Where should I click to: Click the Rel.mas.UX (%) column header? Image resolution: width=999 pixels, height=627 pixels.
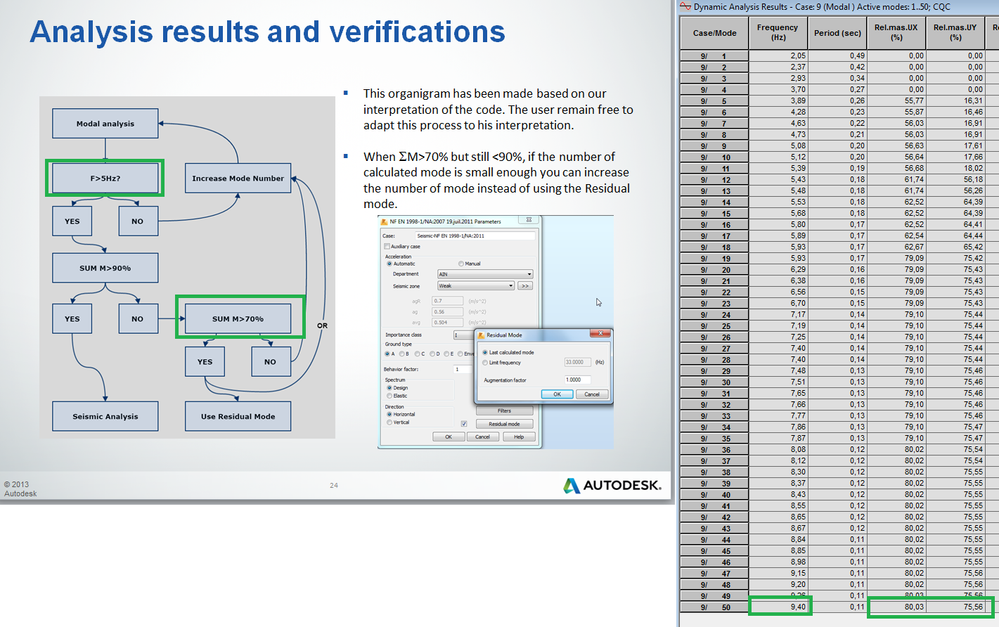(x=896, y=33)
